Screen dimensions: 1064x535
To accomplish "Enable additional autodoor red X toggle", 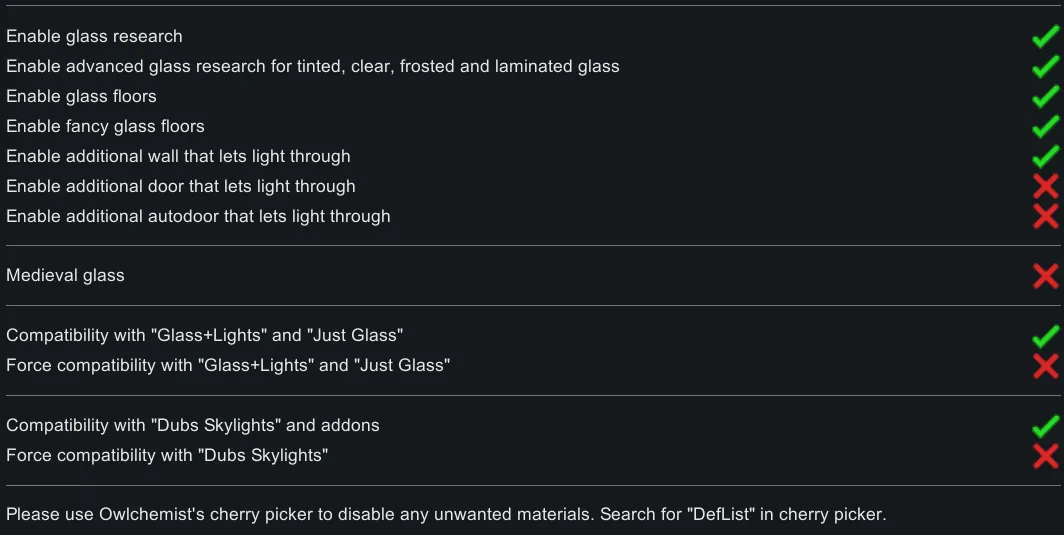I will (1045, 216).
